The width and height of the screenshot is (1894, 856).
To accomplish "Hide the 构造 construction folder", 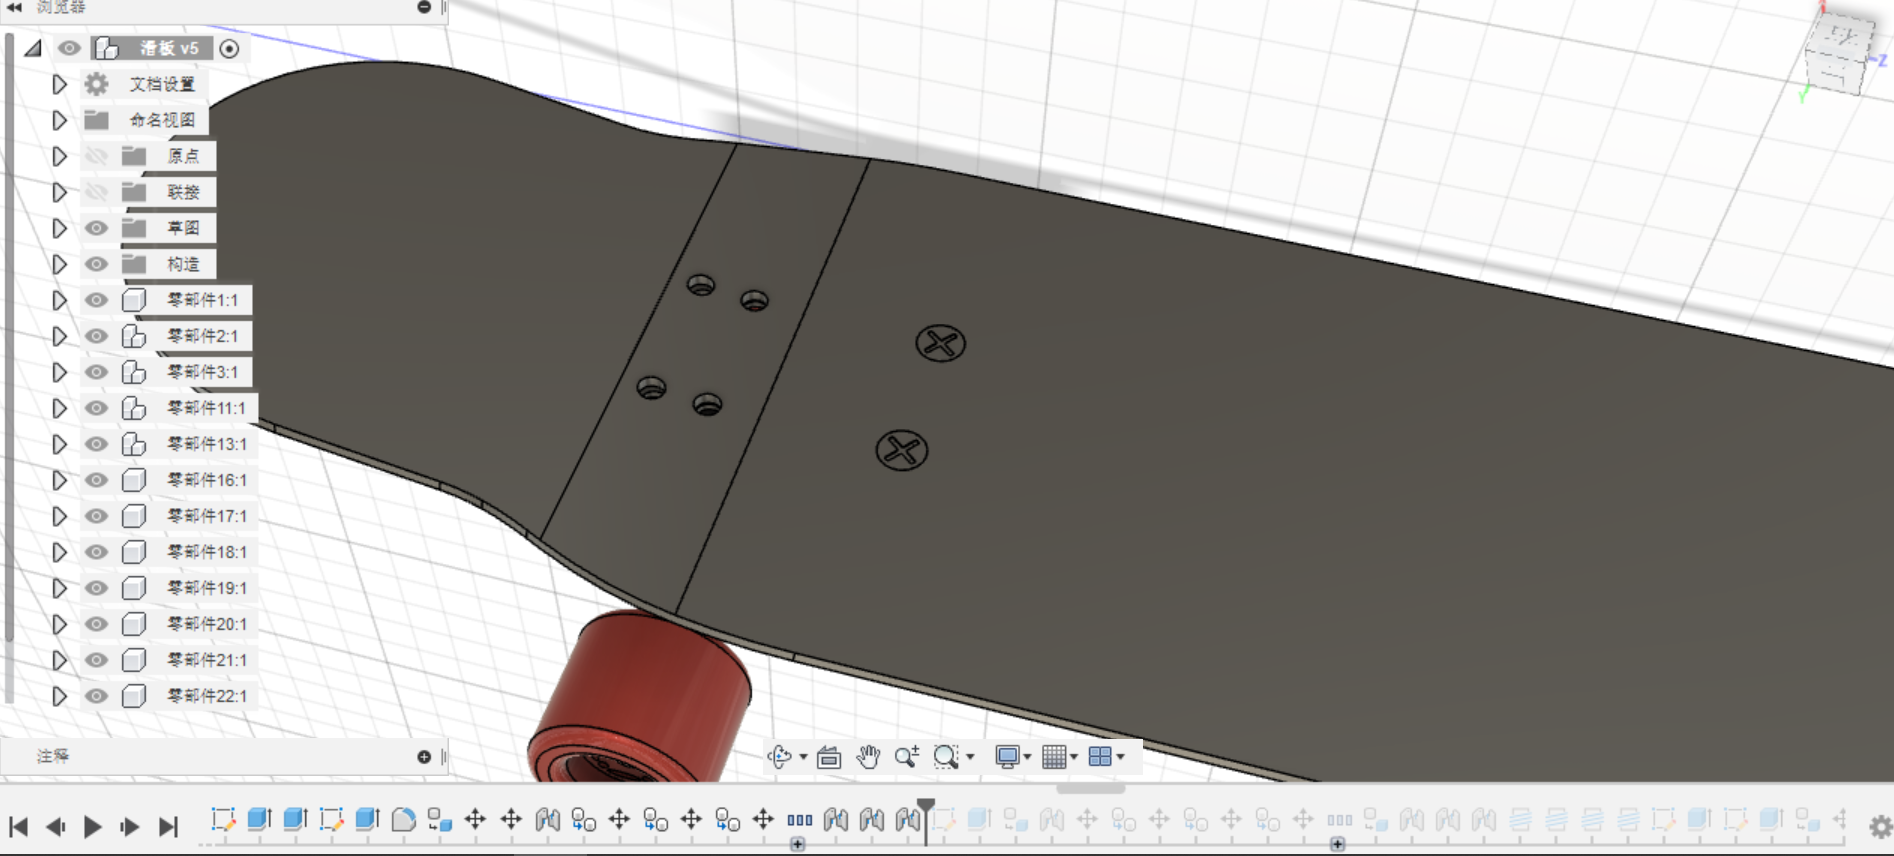I will 96,264.
